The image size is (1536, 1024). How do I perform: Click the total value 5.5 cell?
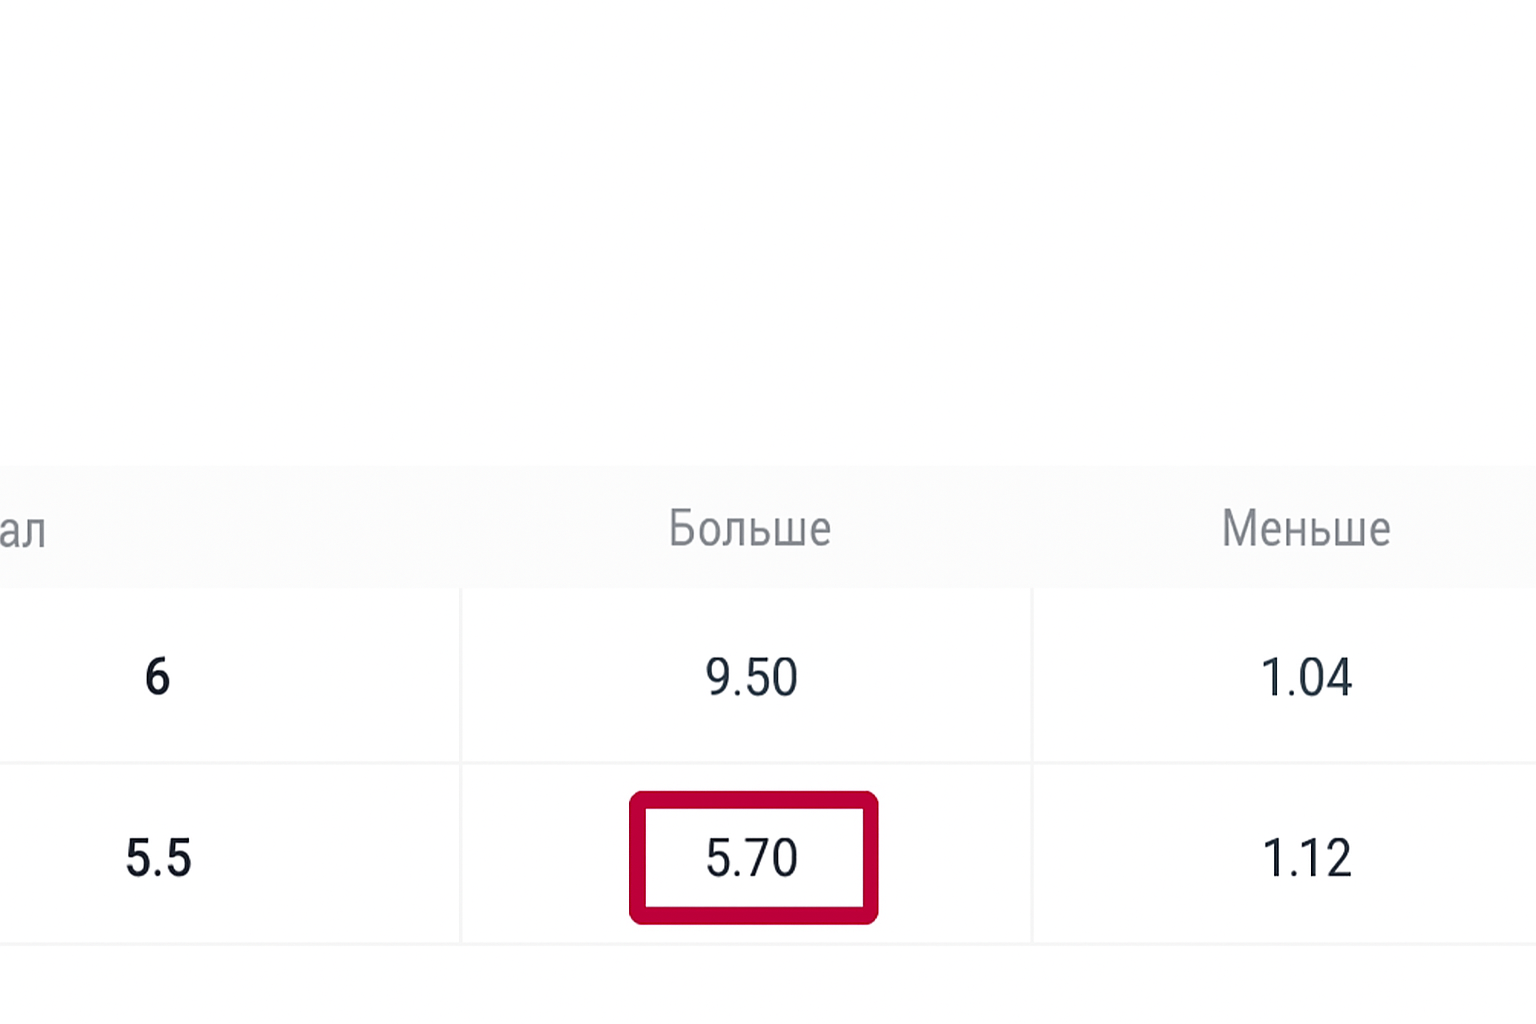pos(158,858)
